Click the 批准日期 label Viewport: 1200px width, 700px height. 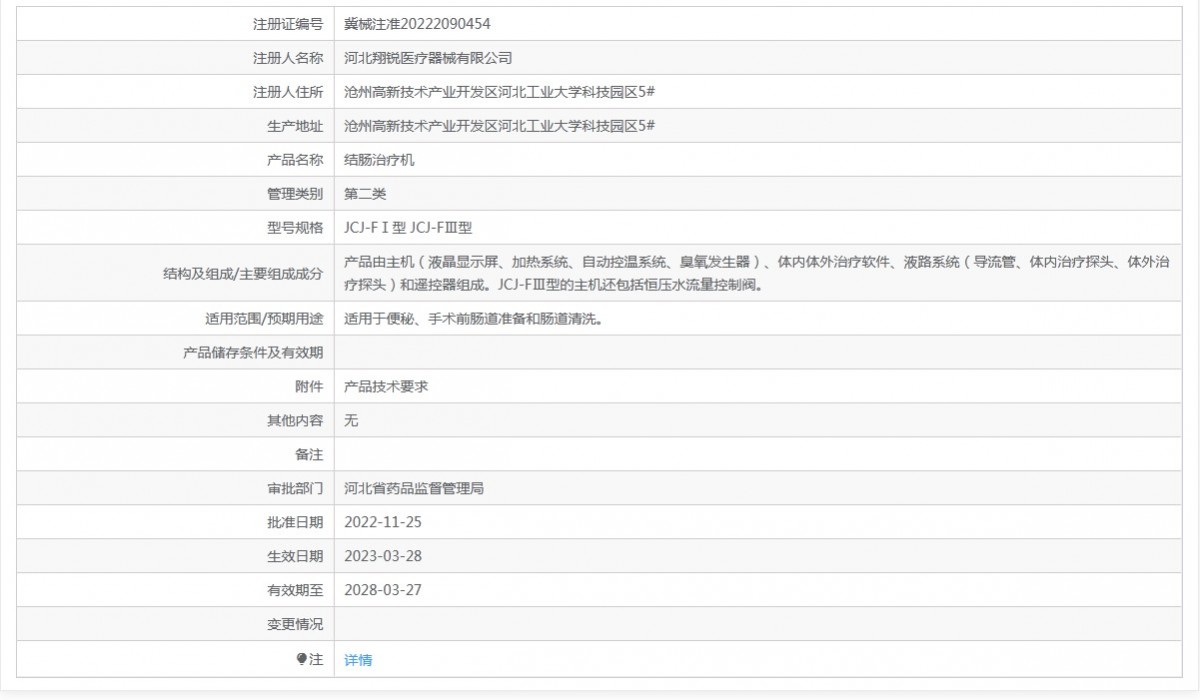click(296, 522)
